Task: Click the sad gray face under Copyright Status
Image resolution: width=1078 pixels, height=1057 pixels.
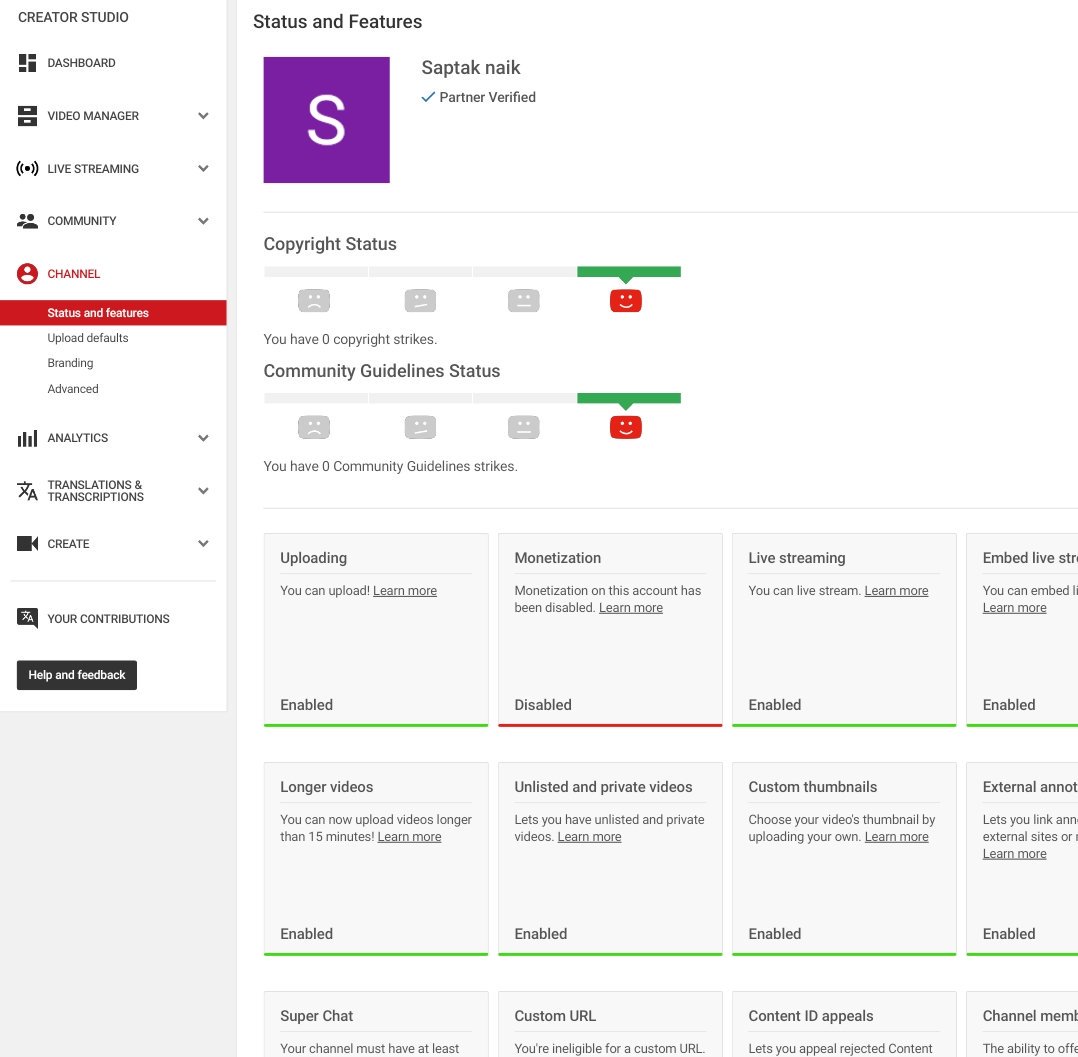Action: [x=314, y=301]
